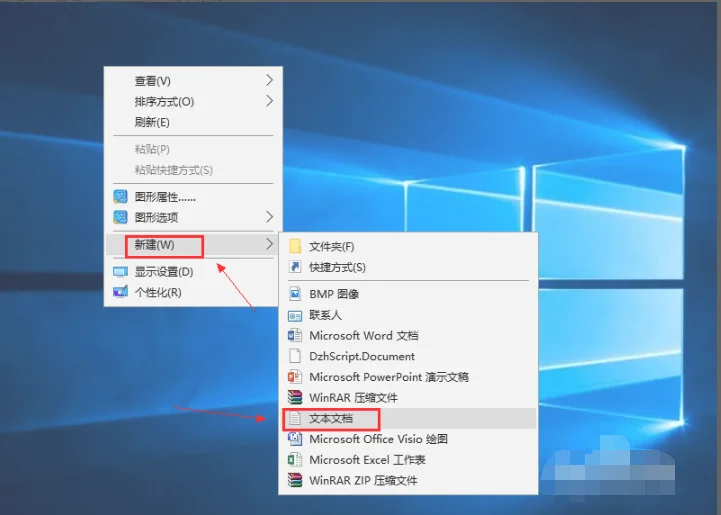The height and width of the screenshot is (515, 721).
Task: Expand the 排序方式(O) submenu arrow
Action: coord(269,101)
